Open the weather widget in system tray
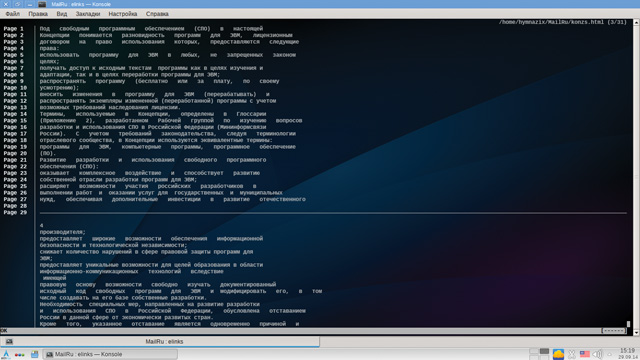 click(558, 354)
